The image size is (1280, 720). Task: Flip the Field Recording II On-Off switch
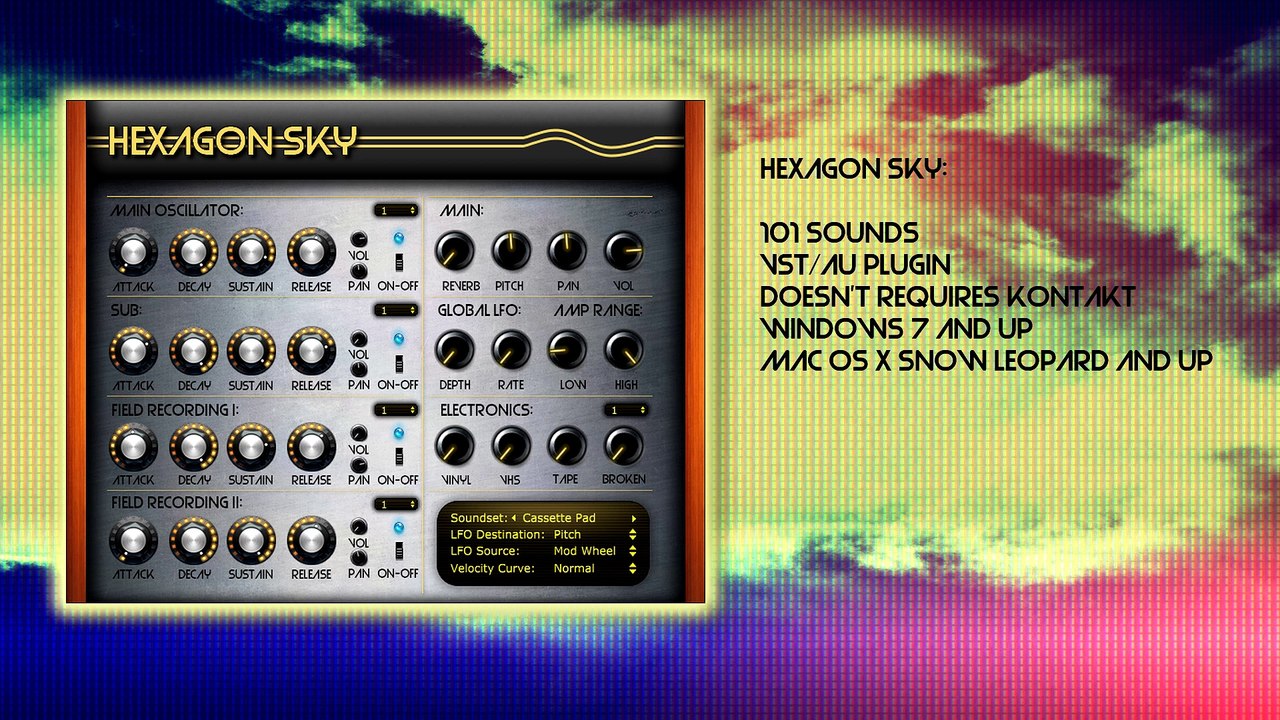tap(398, 552)
